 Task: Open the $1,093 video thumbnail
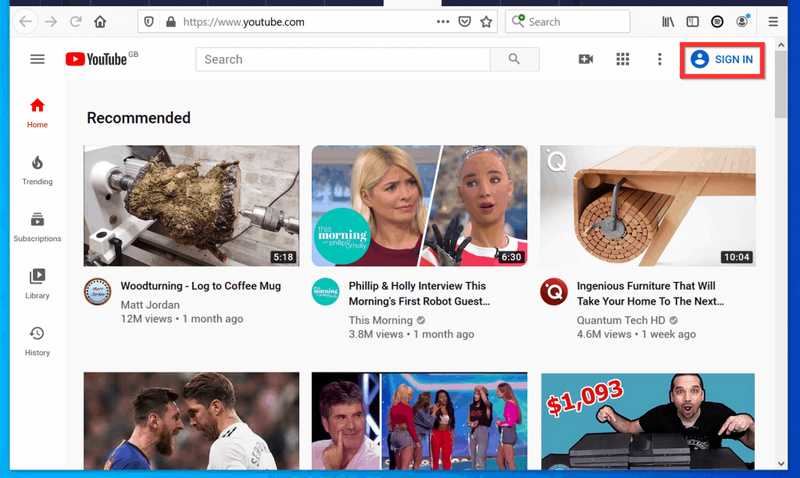pyautogui.click(x=648, y=421)
